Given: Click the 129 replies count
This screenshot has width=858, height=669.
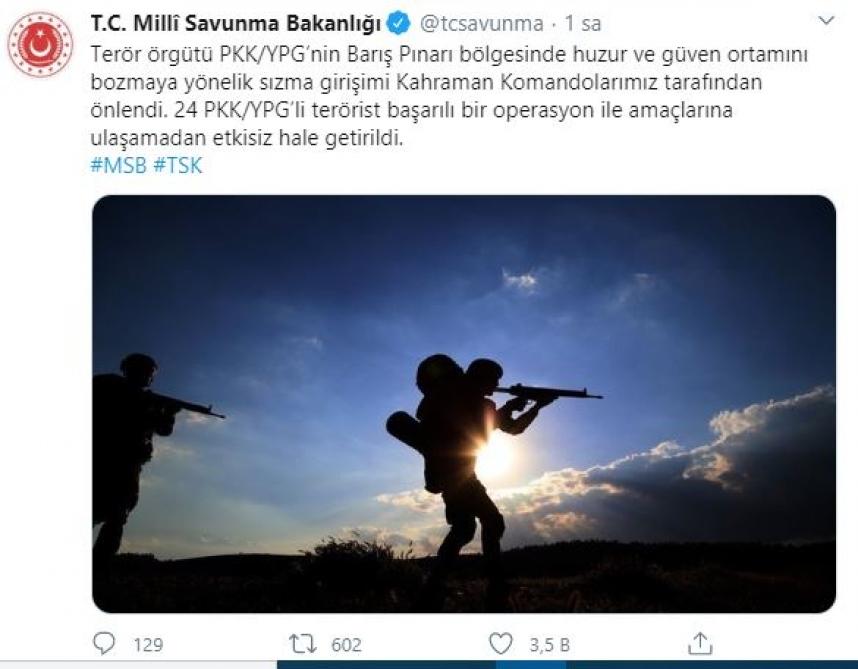Looking at the screenshot, I should (148, 644).
